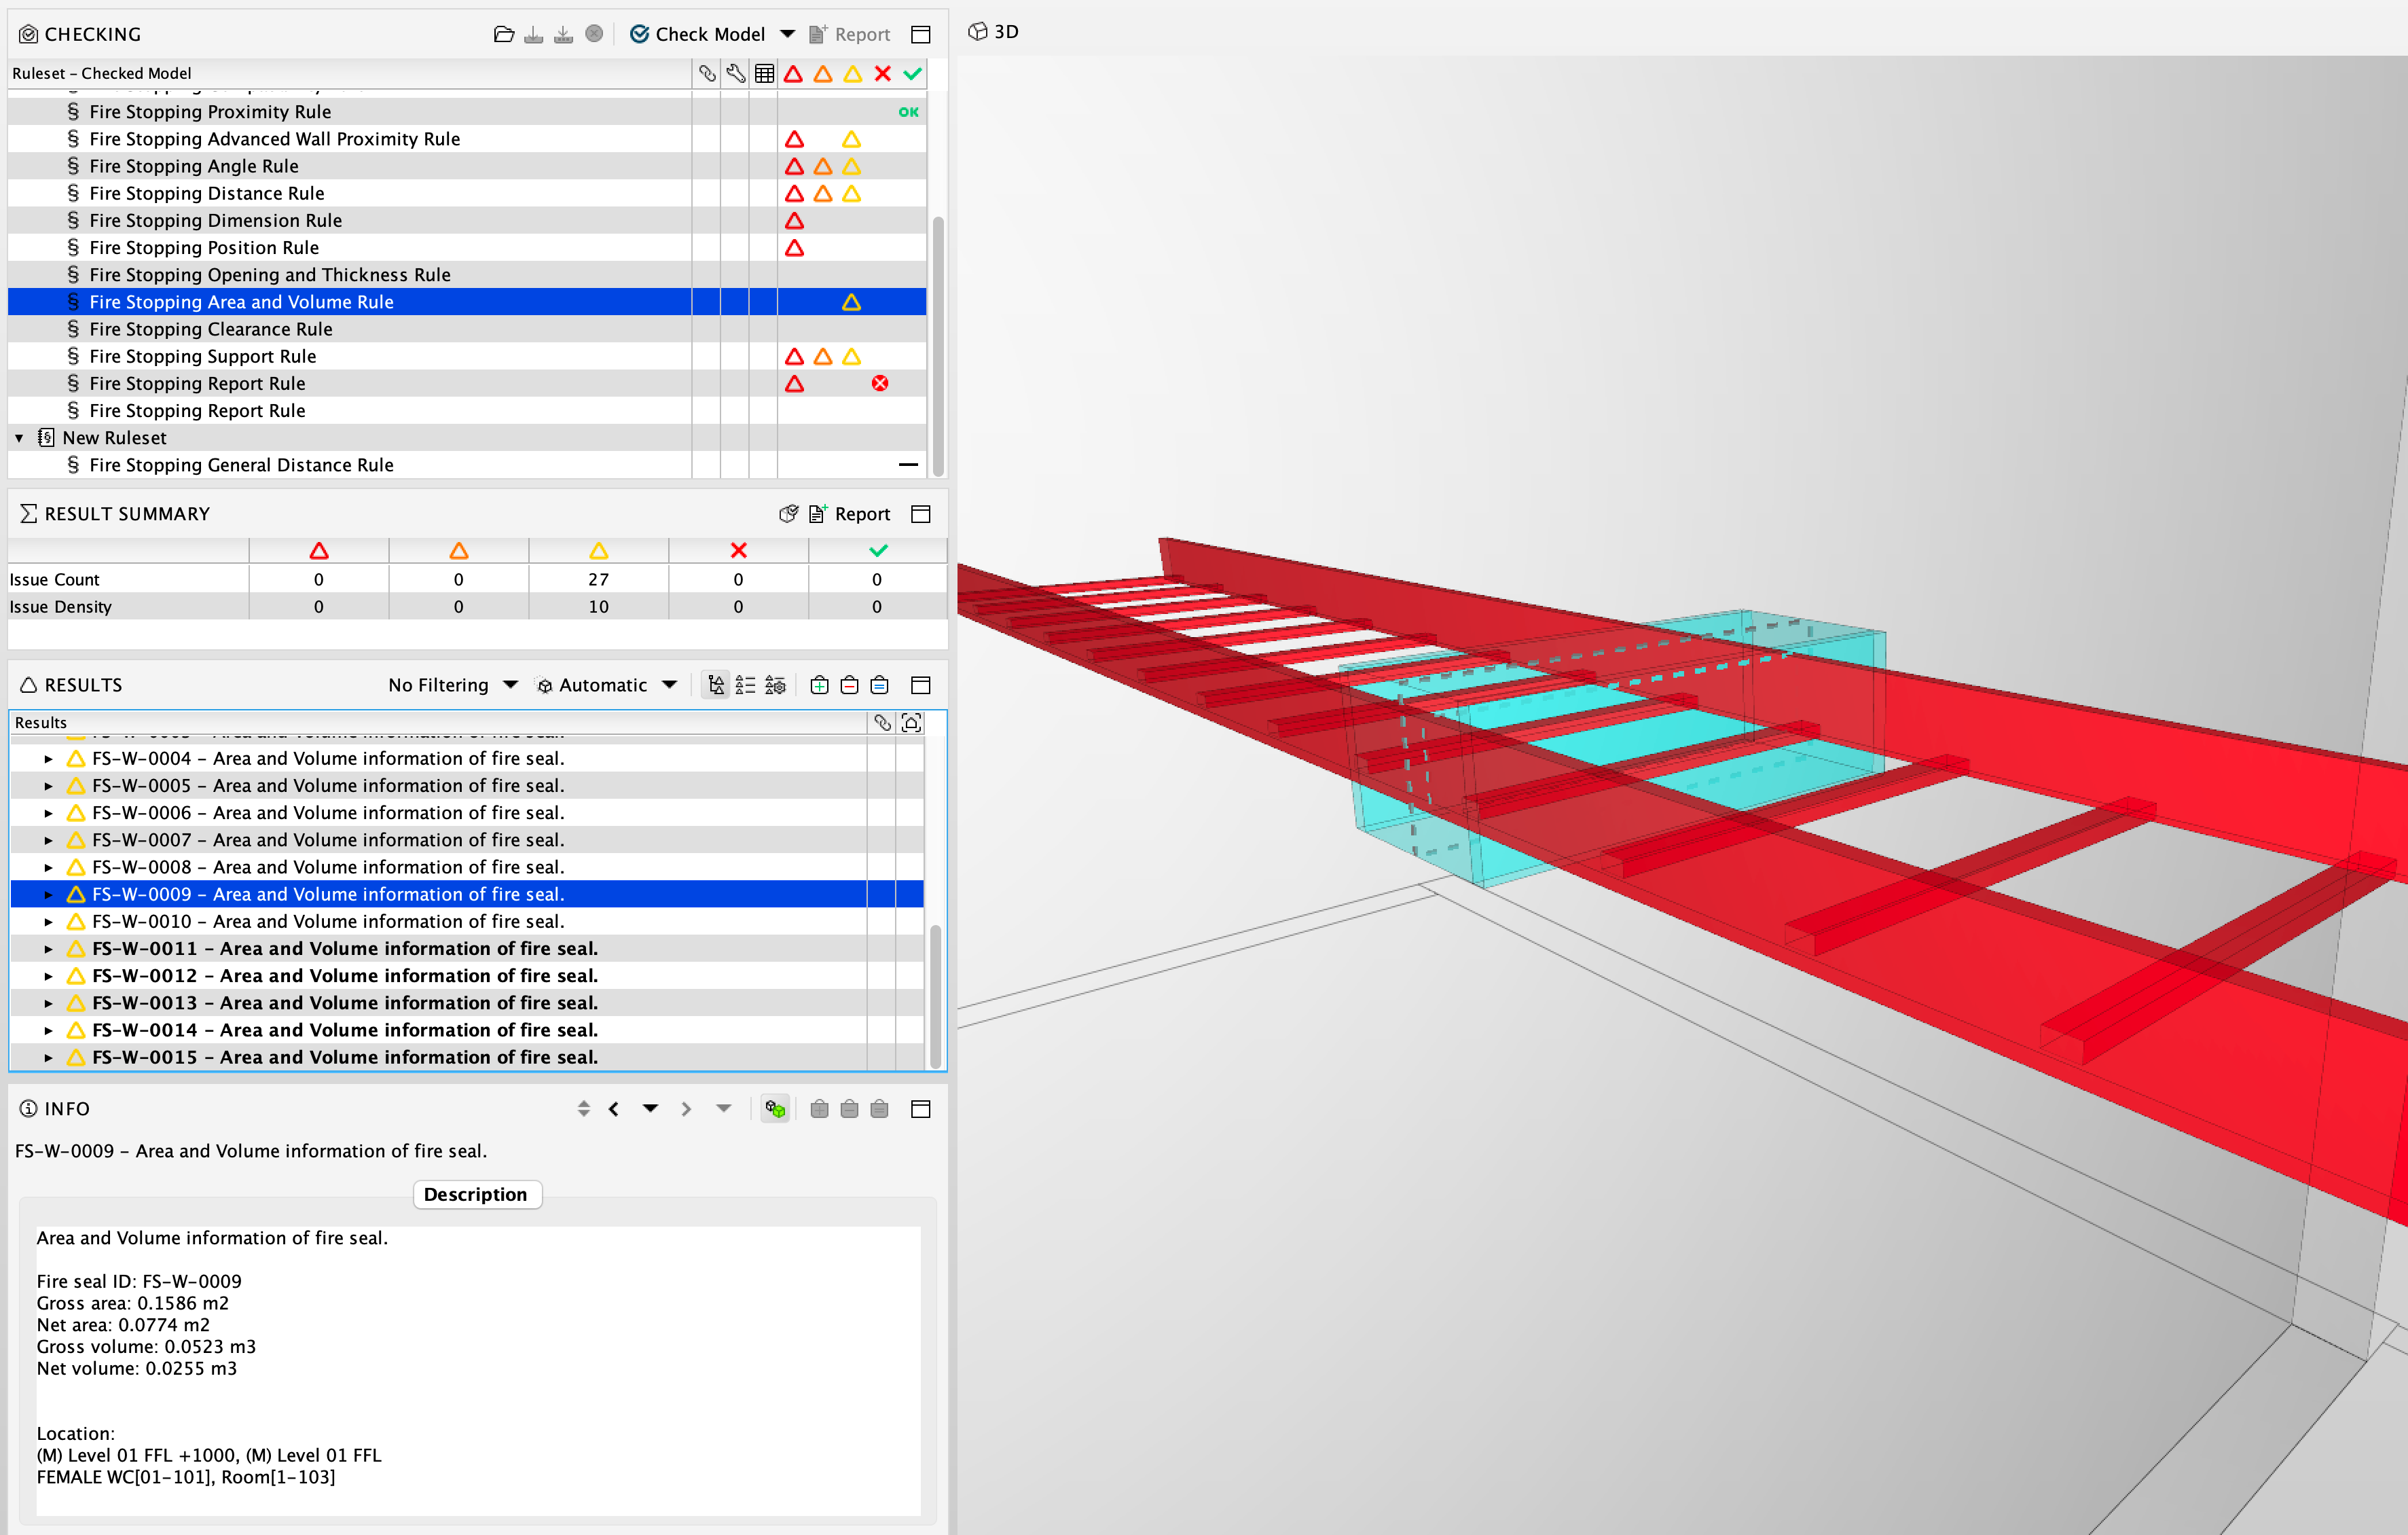Click the add-to-basket icon in Results panel
The image size is (2408, 1535).
[x=819, y=685]
